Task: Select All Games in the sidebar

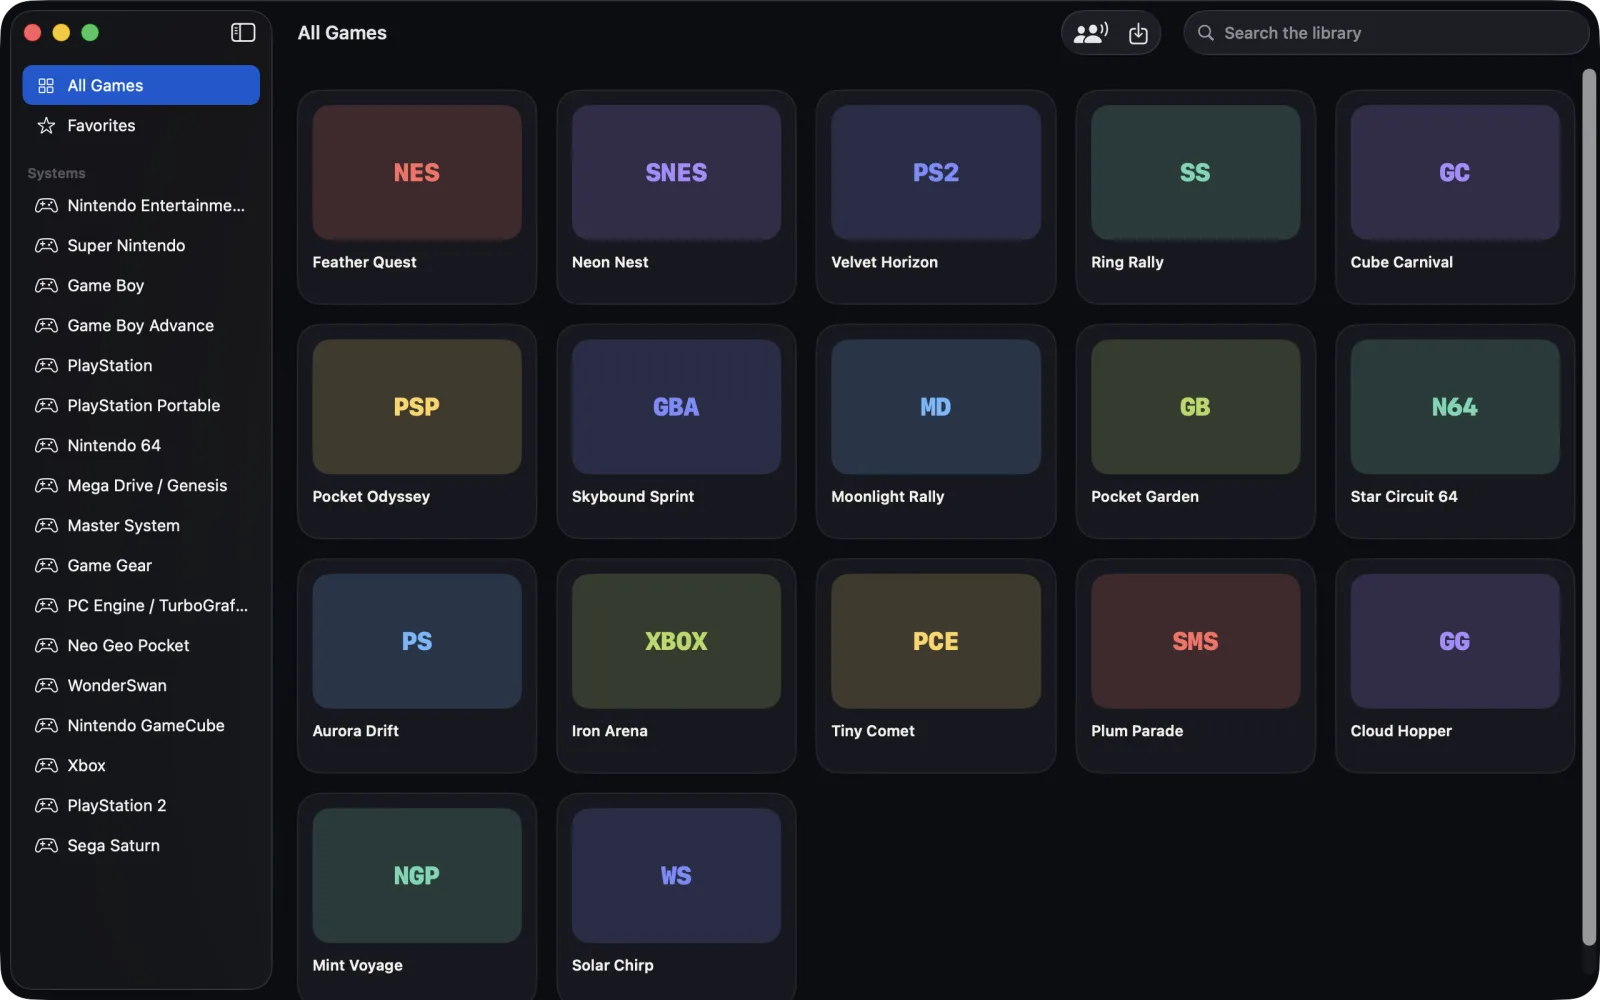Action: [141, 85]
